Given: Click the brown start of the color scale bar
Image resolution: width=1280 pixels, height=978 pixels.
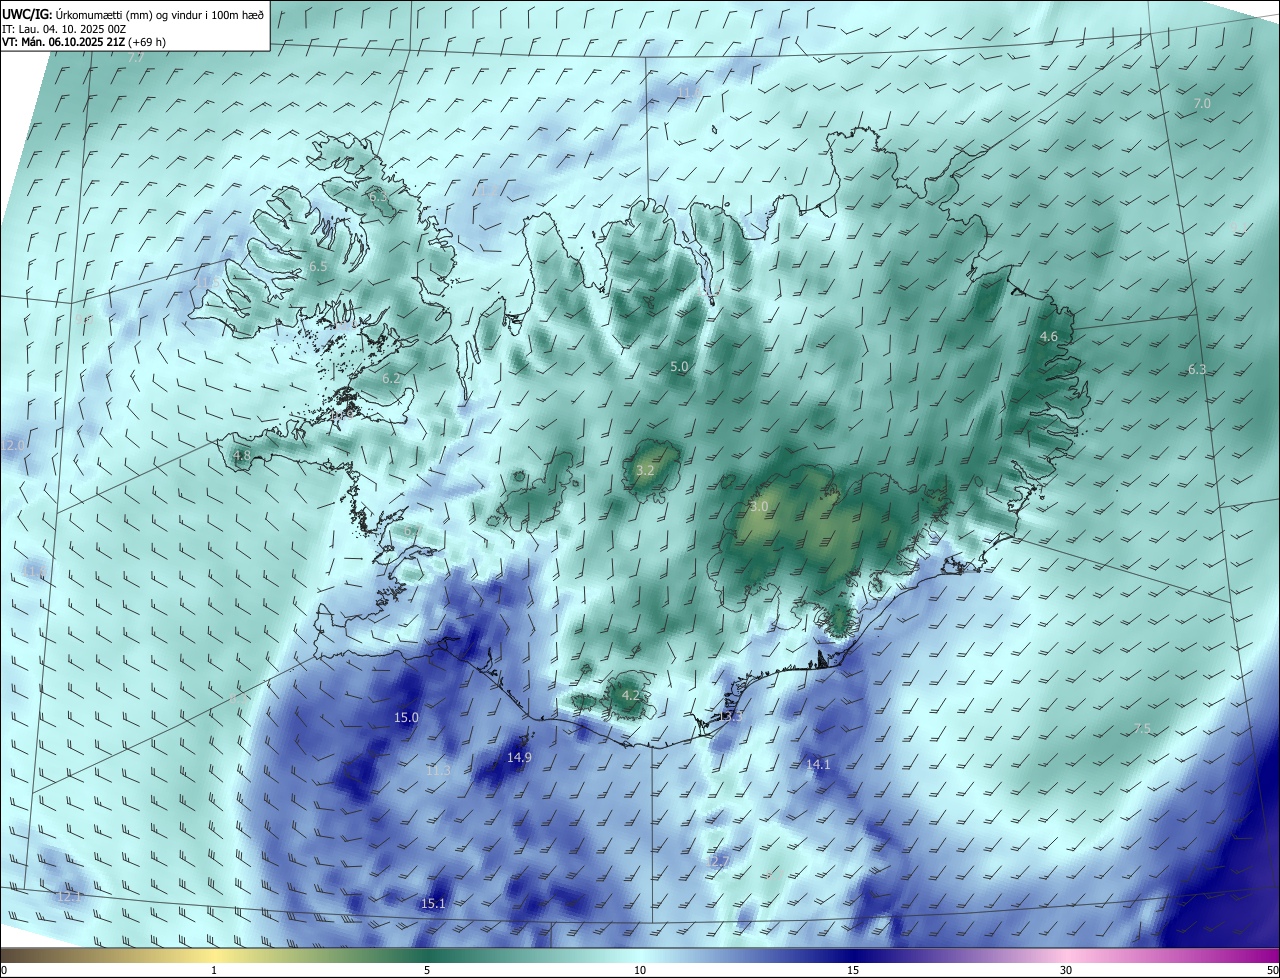Looking at the screenshot, I should tap(10, 956).
